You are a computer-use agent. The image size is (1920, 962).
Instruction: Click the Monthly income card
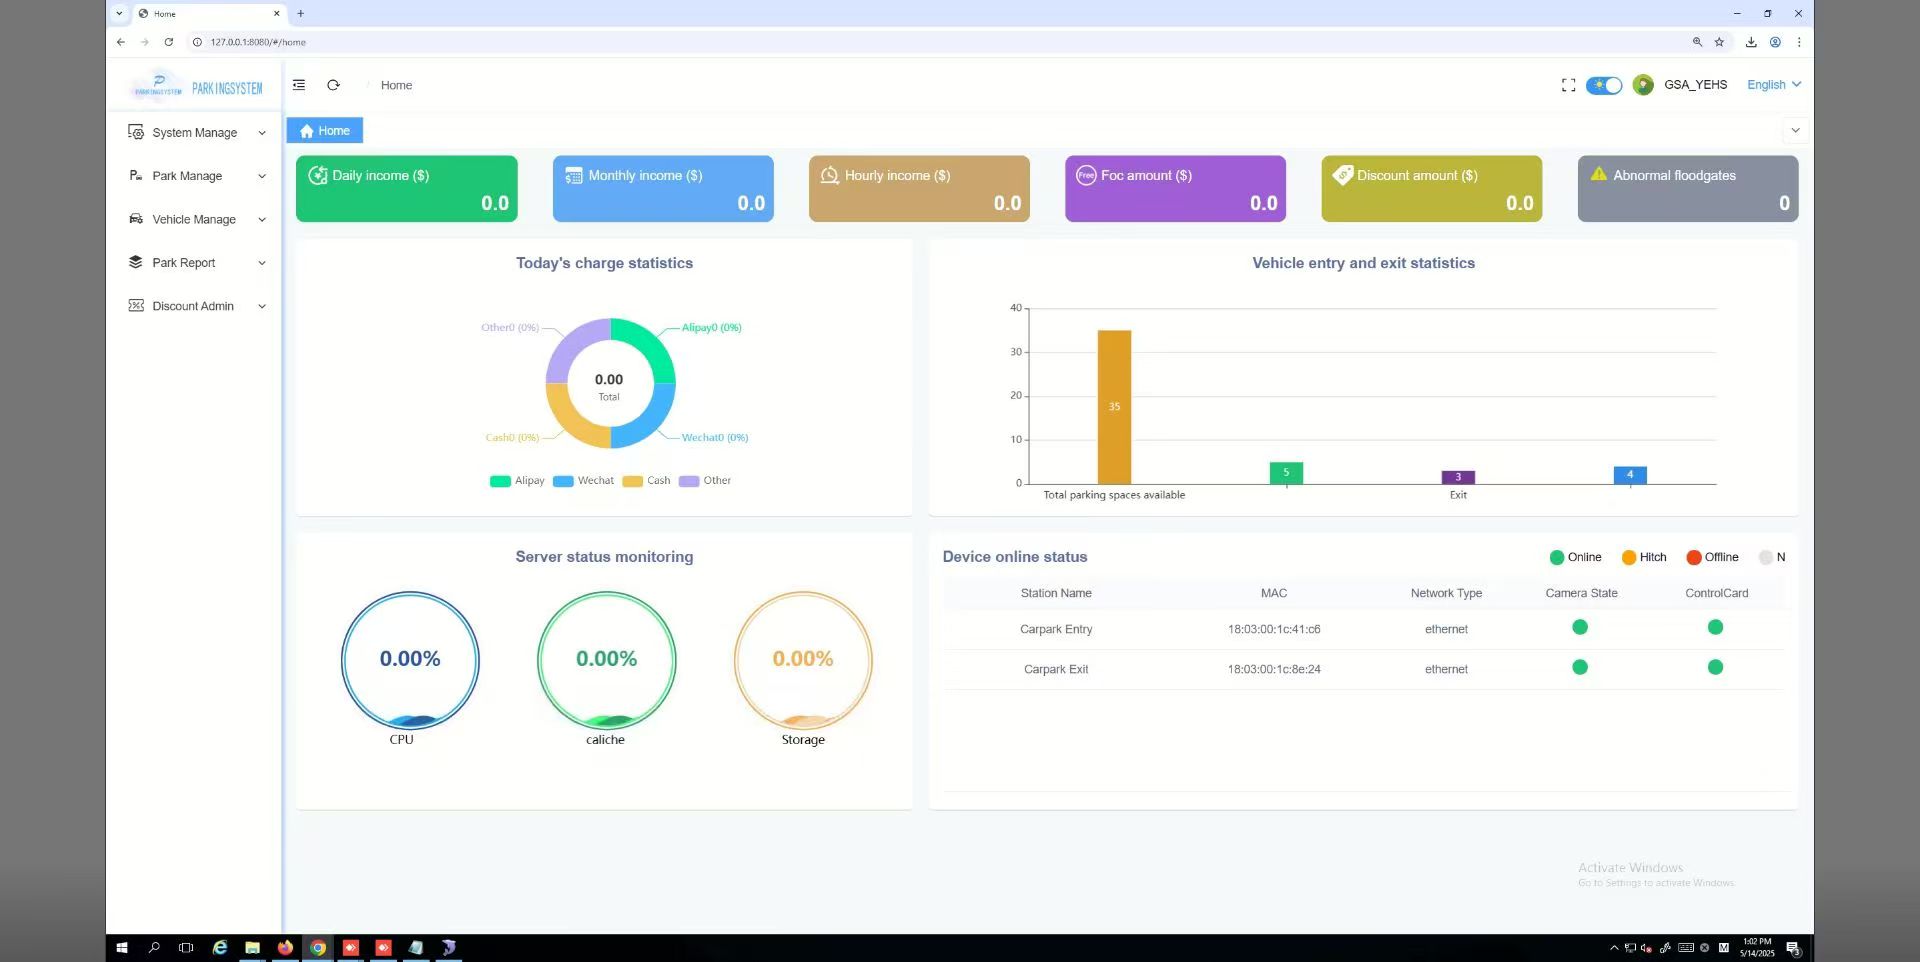pyautogui.click(x=663, y=188)
